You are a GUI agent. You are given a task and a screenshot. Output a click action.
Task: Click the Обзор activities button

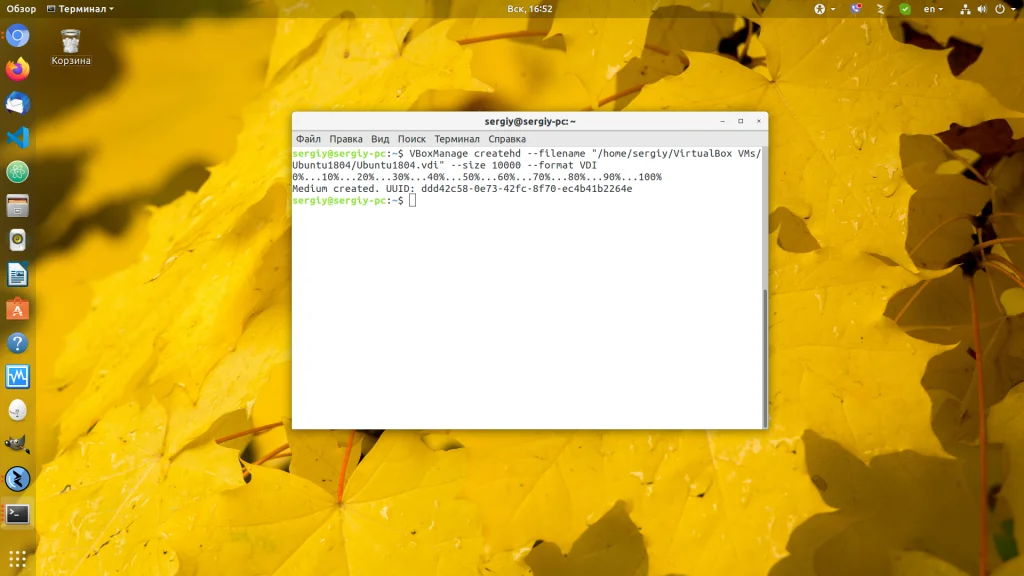point(21,9)
